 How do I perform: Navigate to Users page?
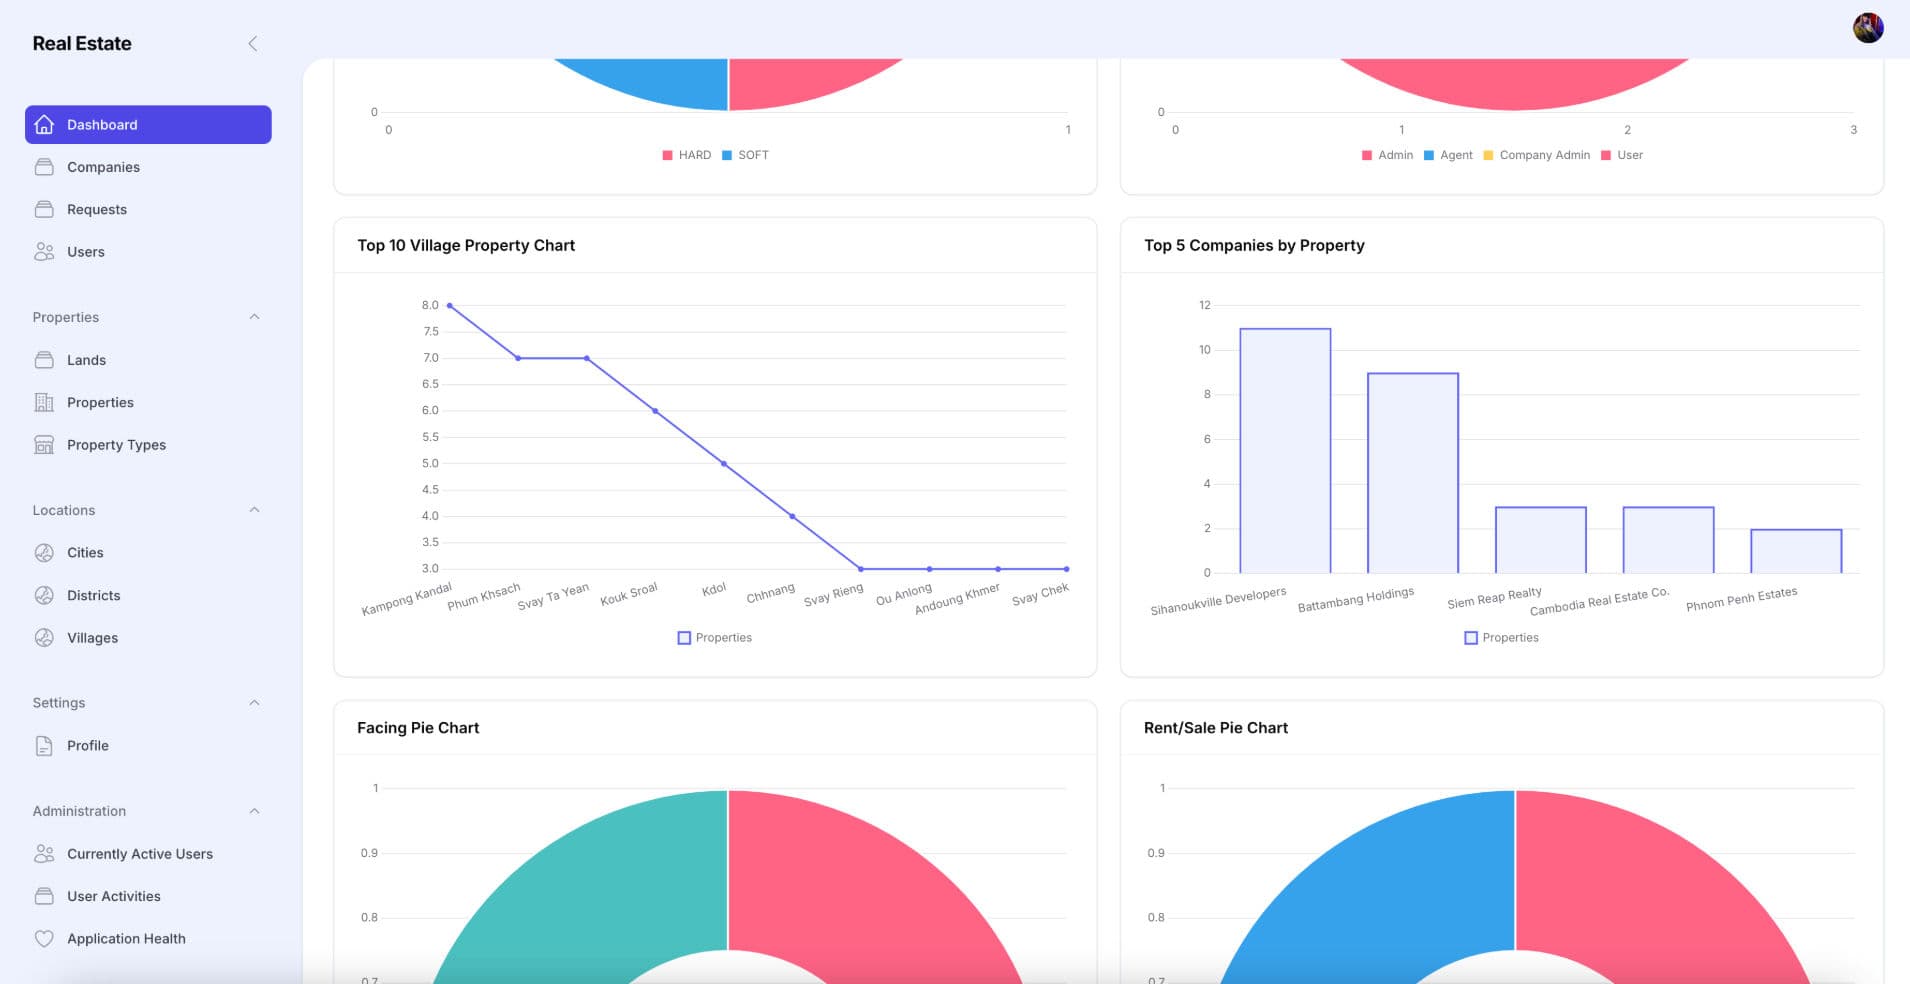point(148,252)
